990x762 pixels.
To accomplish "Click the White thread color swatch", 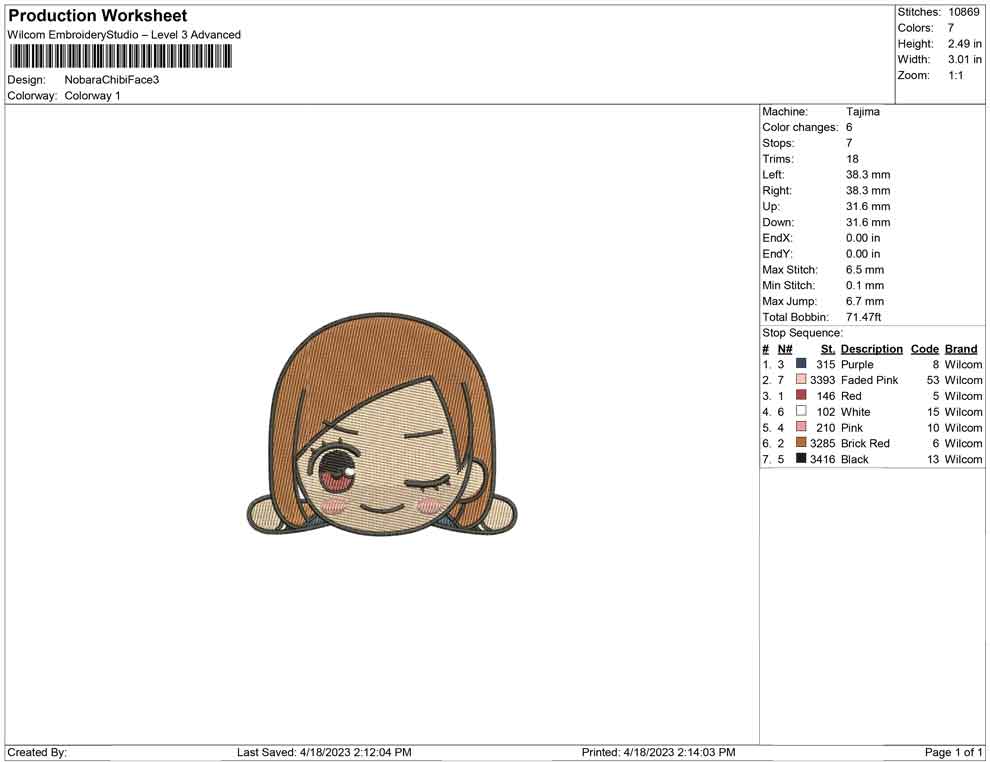I will coord(801,411).
